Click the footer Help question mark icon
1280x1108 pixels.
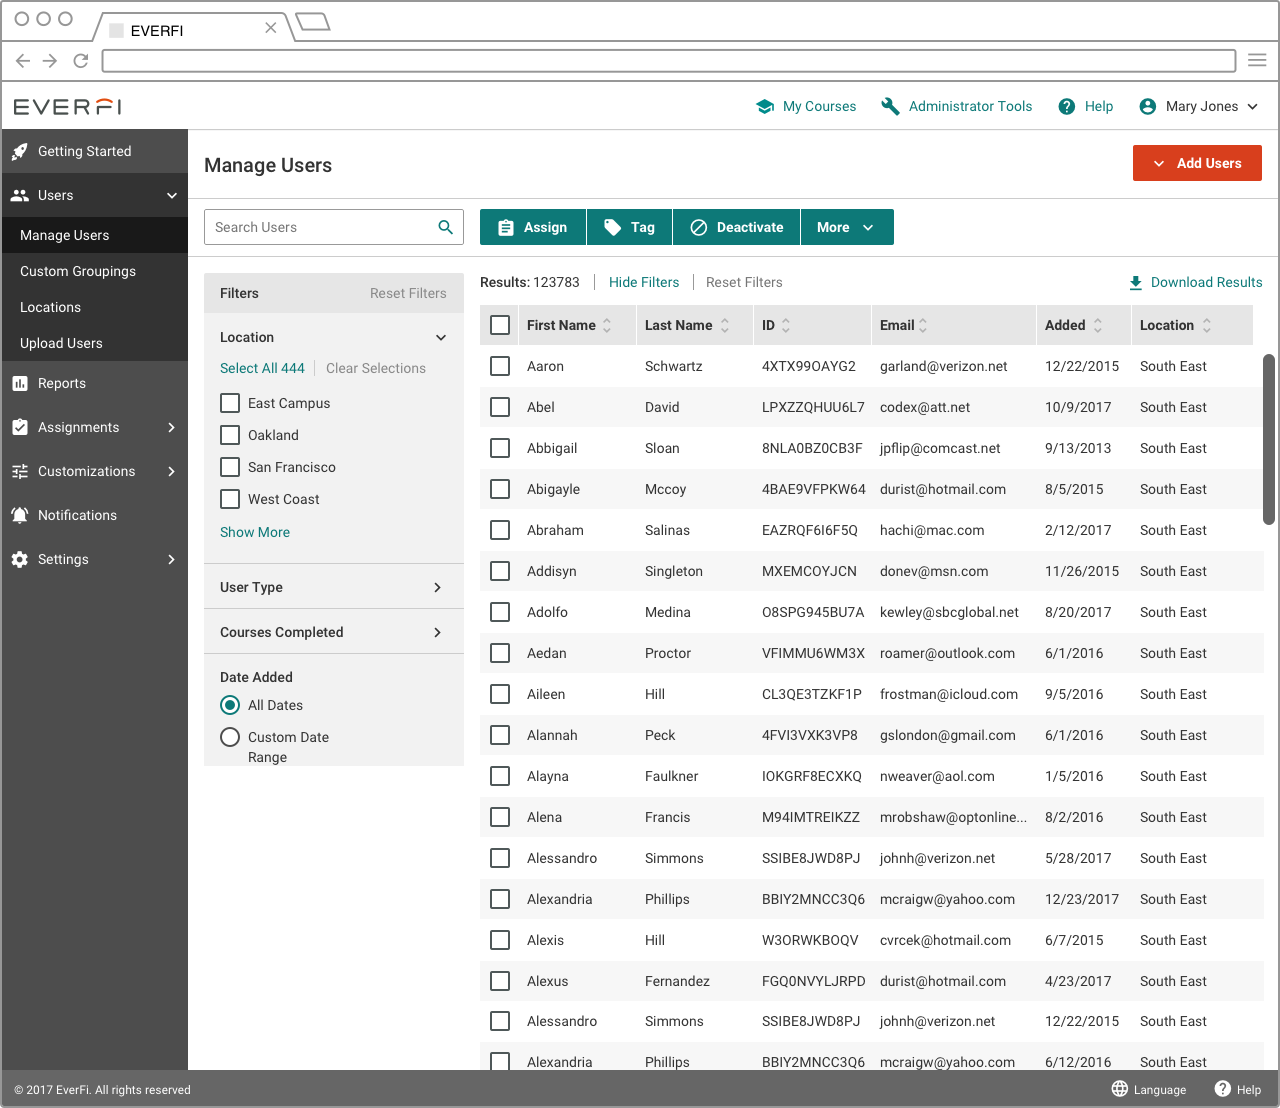click(x=1223, y=1089)
